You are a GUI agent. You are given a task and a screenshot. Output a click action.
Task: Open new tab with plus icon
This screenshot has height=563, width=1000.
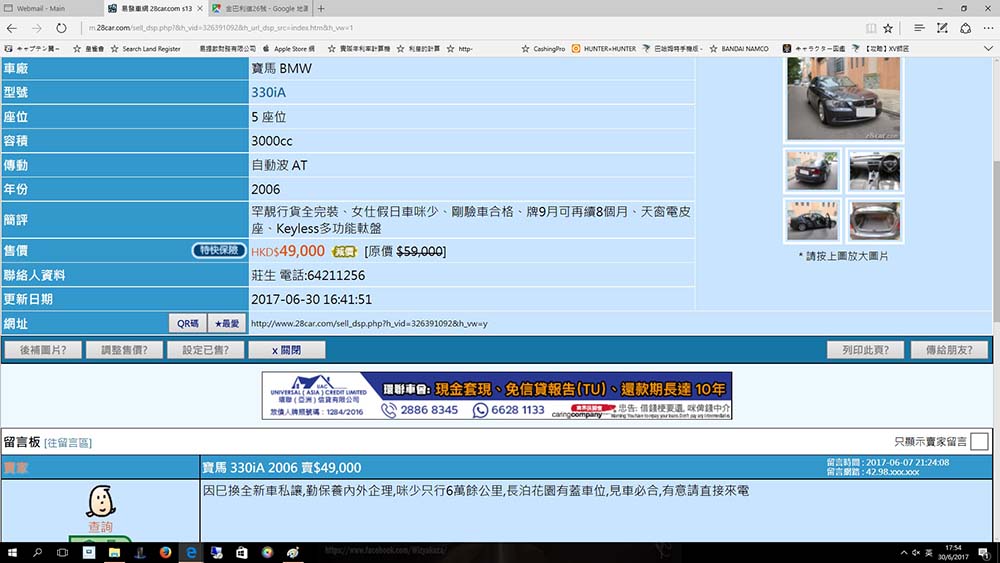pos(321,8)
